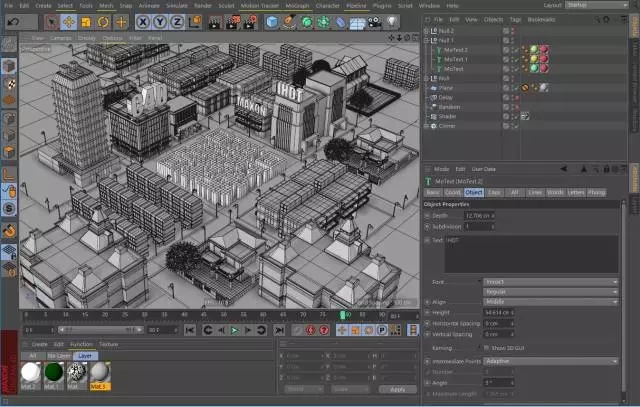Select the green material swatch
Viewport: 640px width, 407px height.
tap(52, 370)
